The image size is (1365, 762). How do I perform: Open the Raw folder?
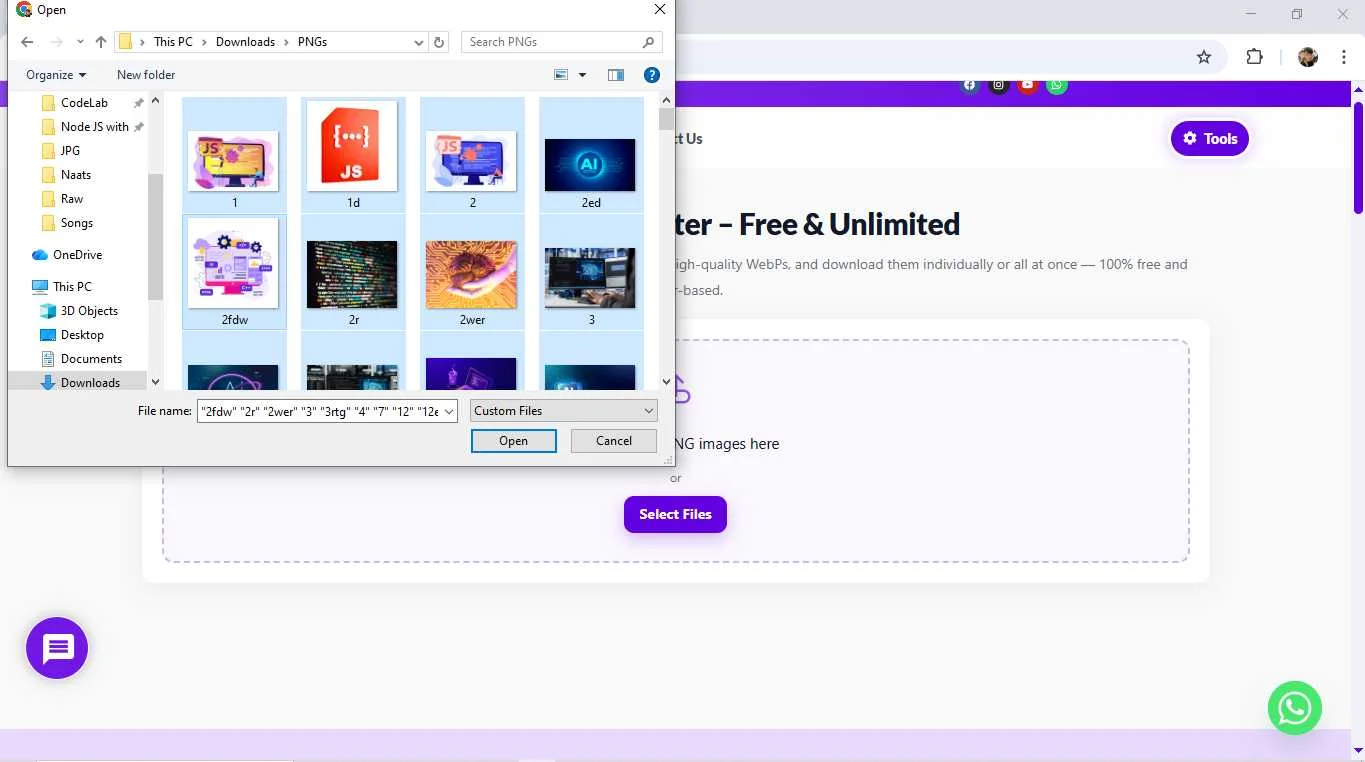pyautogui.click(x=72, y=199)
